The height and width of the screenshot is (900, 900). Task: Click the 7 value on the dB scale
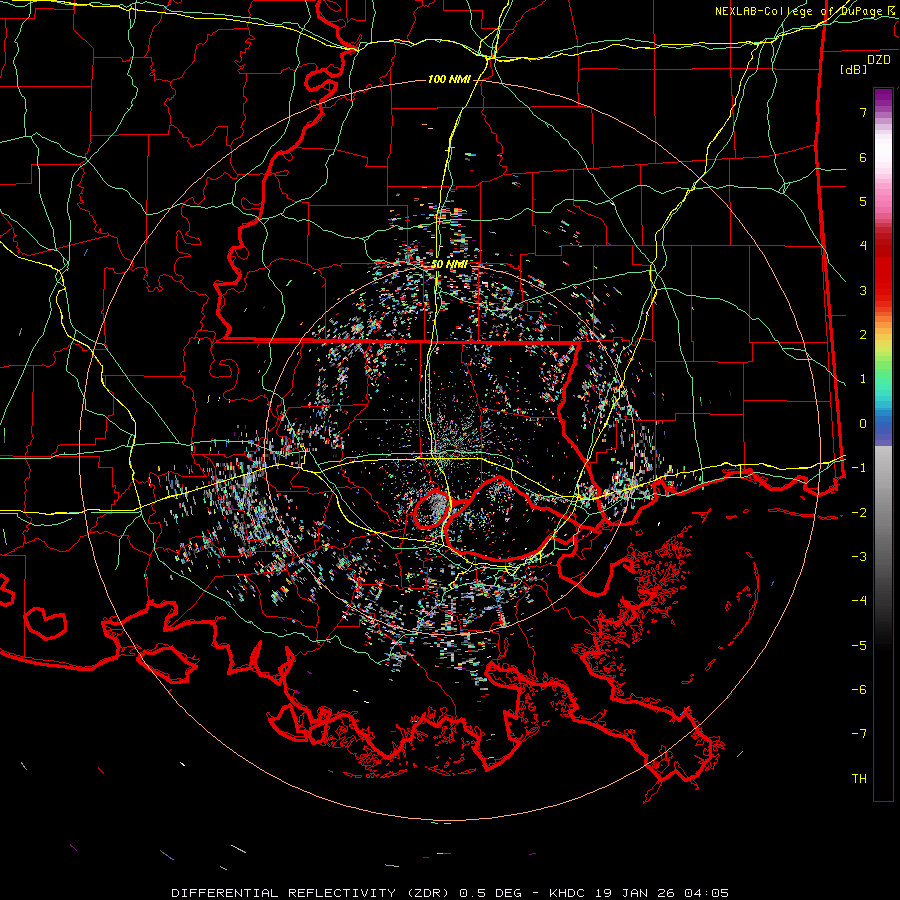click(863, 112)
